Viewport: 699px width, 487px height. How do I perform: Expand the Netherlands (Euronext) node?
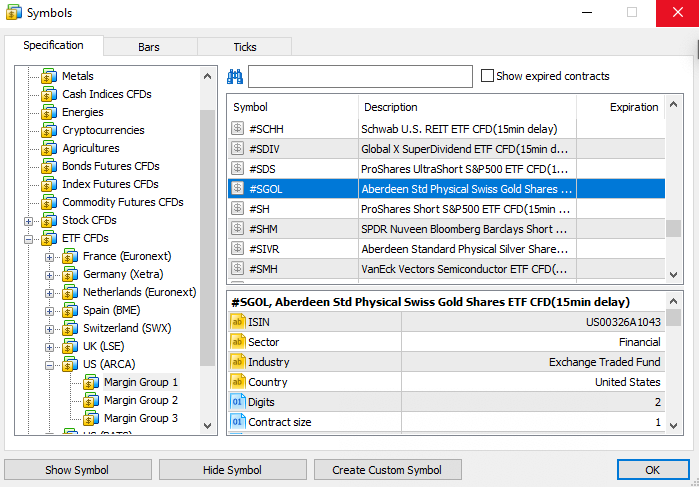pyautogui.click(x=49, y=293)
